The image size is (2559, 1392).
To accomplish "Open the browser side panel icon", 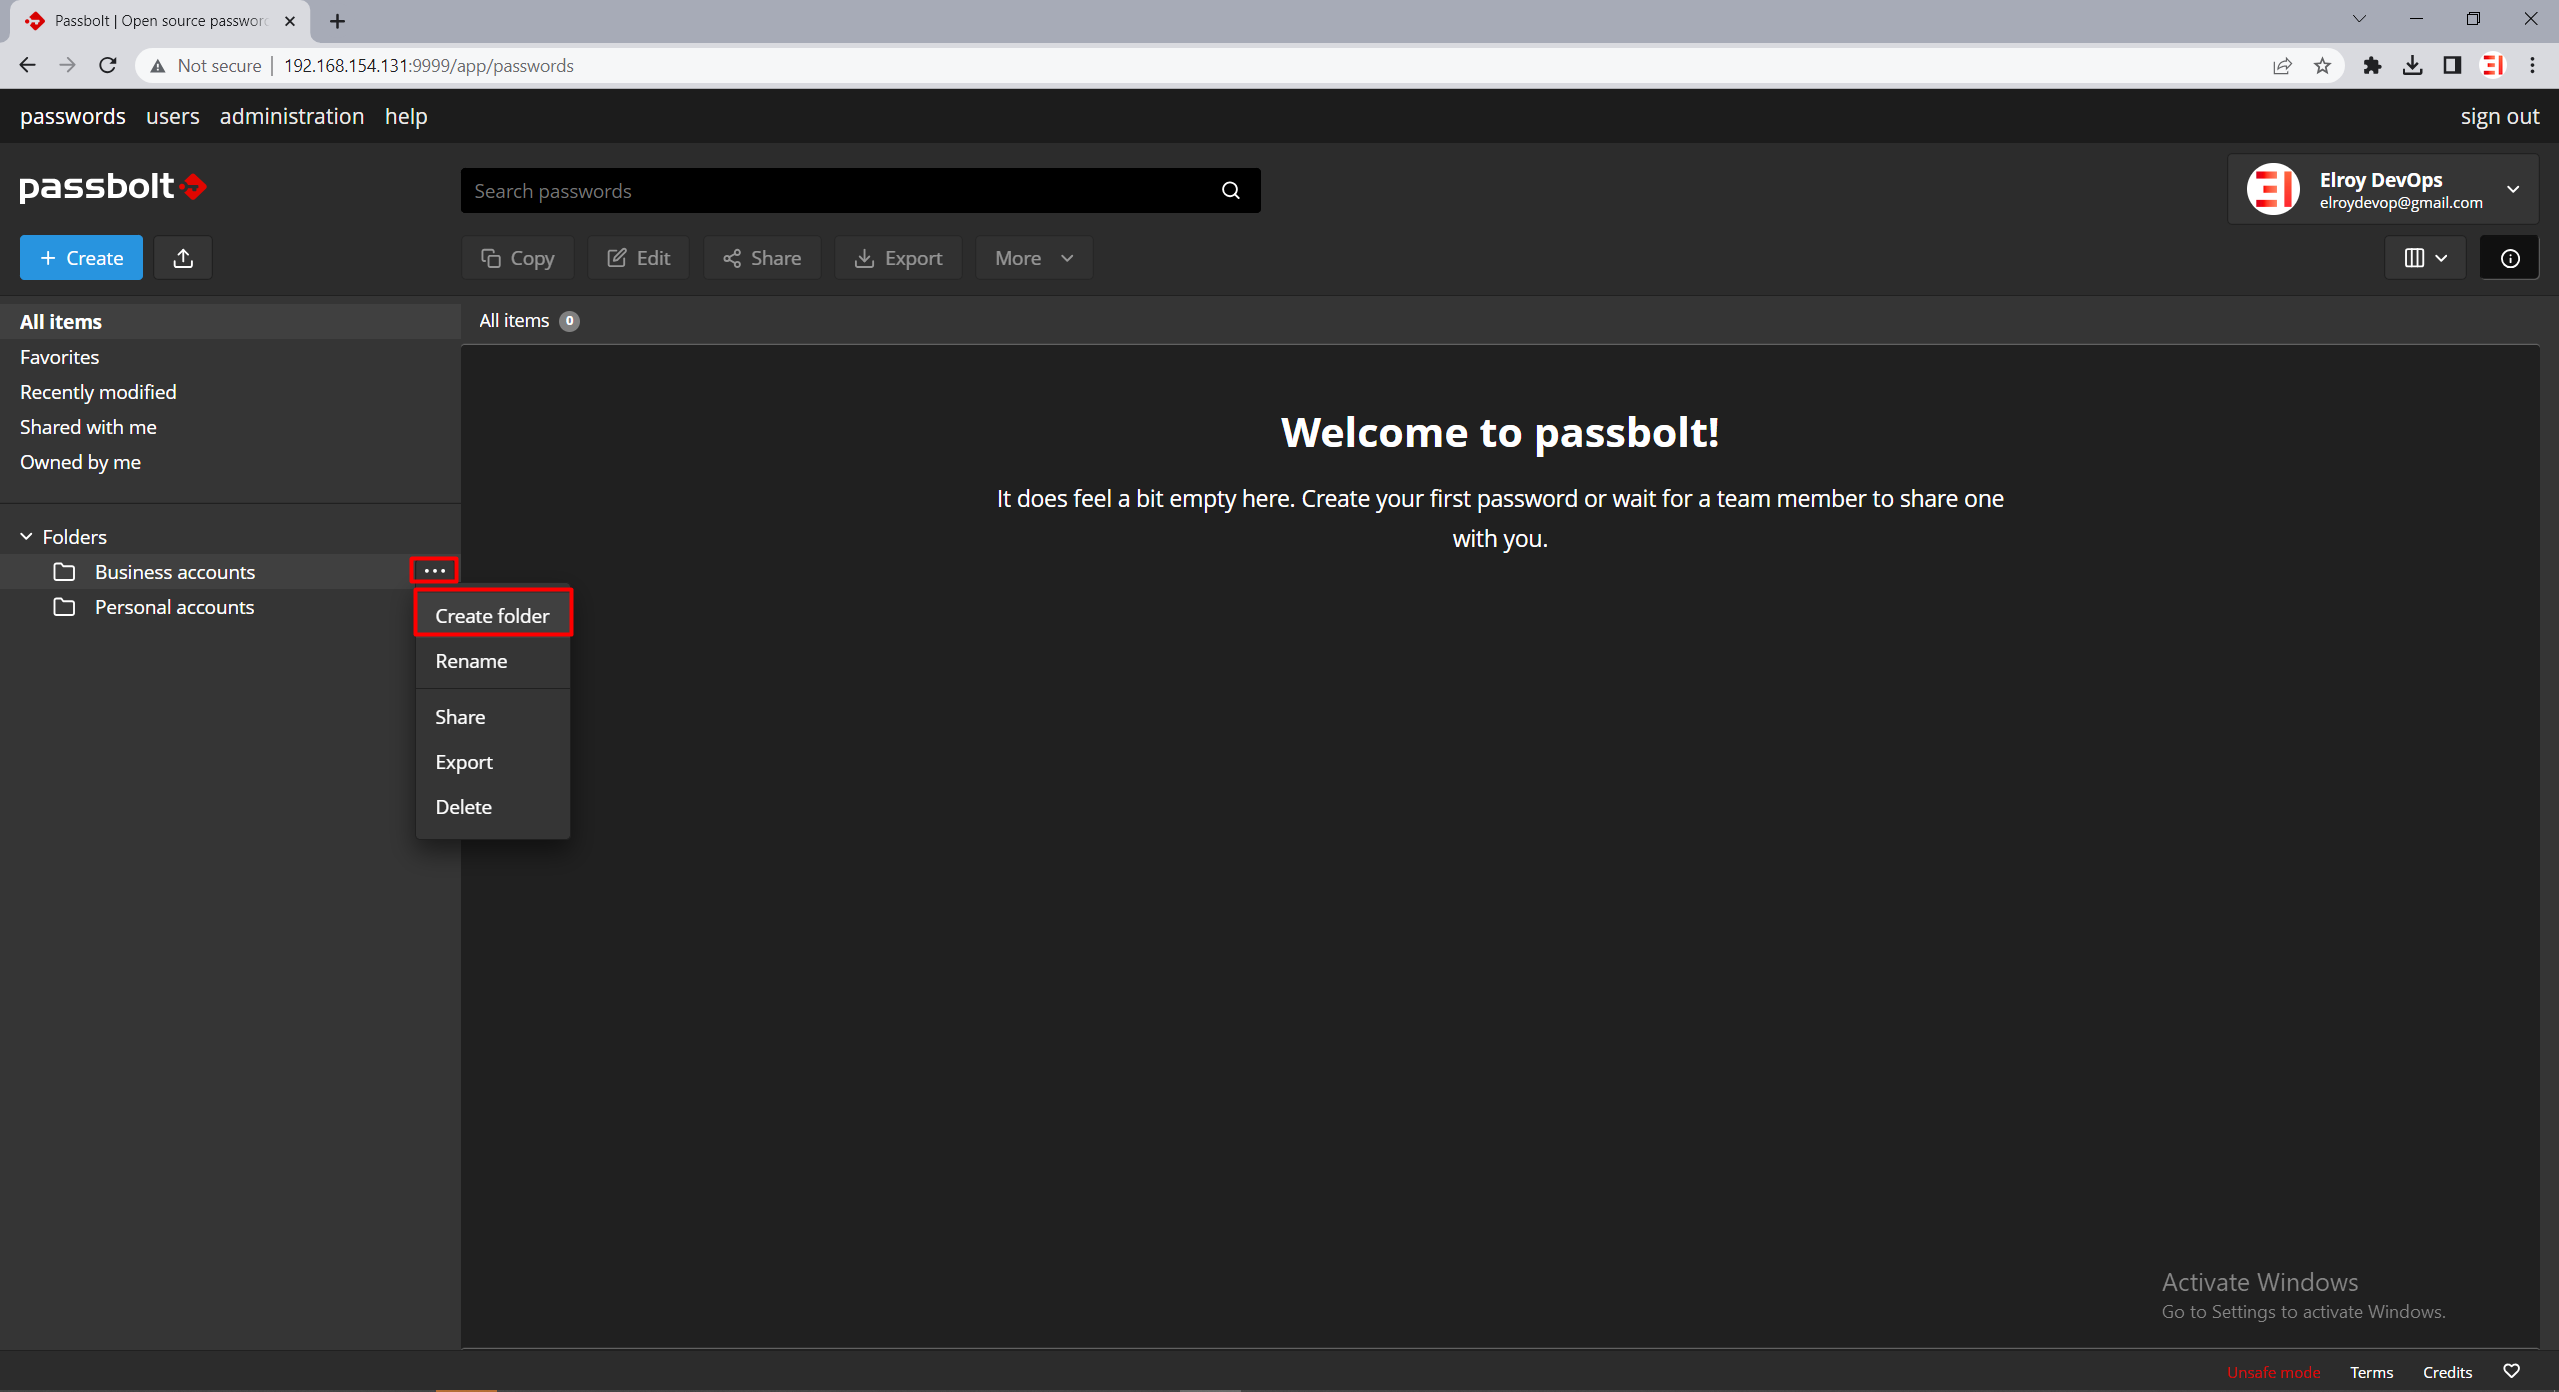I will (2452, 66).
